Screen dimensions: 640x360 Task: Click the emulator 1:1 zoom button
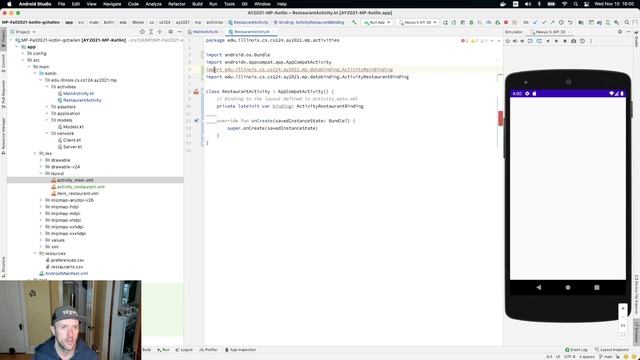pyautogui.click(x=623, y=326)
